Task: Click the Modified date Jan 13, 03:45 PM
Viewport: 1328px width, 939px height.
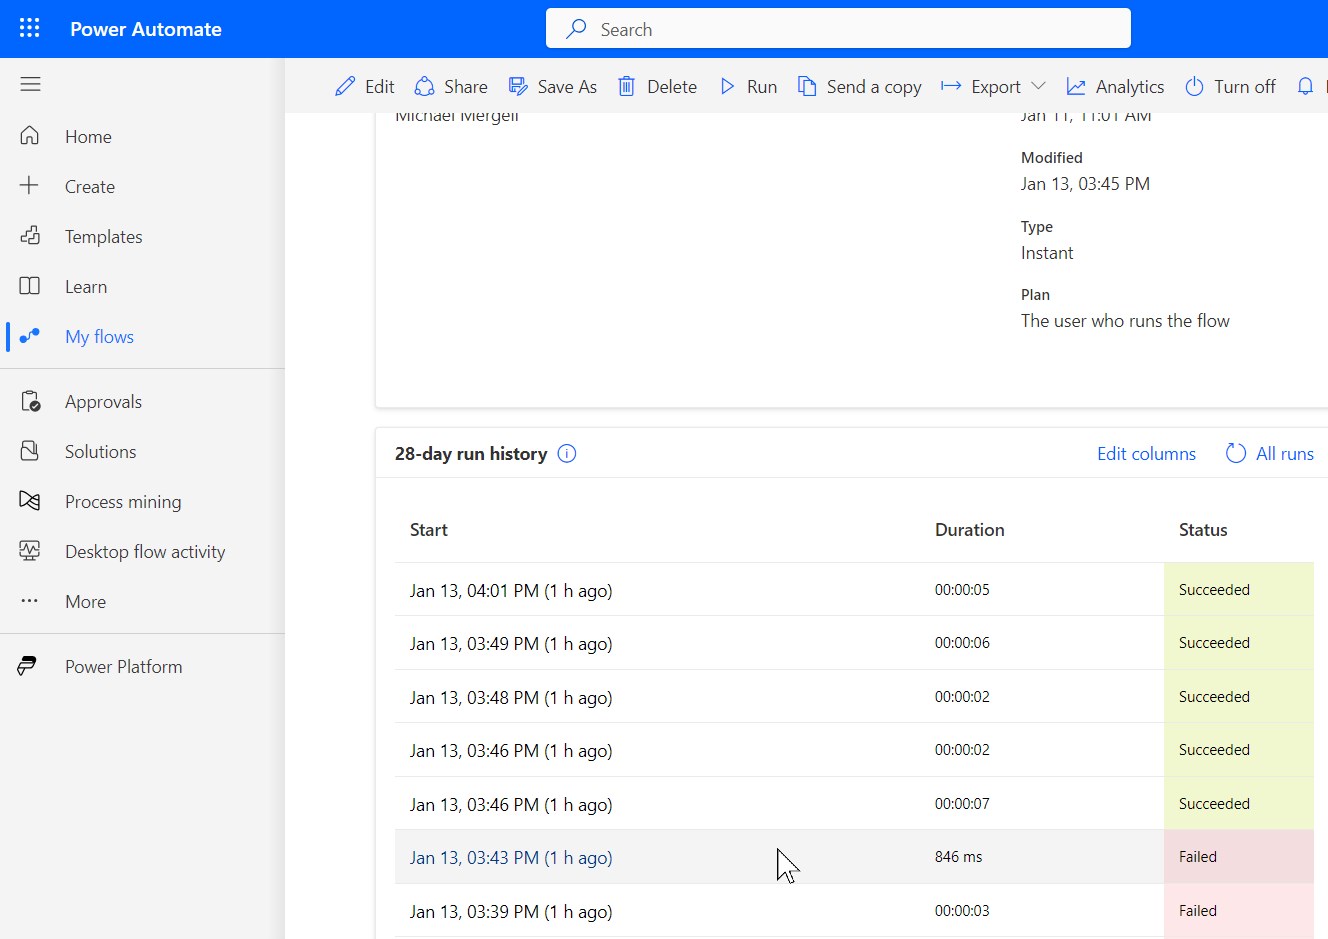Action: (1085, 184)
